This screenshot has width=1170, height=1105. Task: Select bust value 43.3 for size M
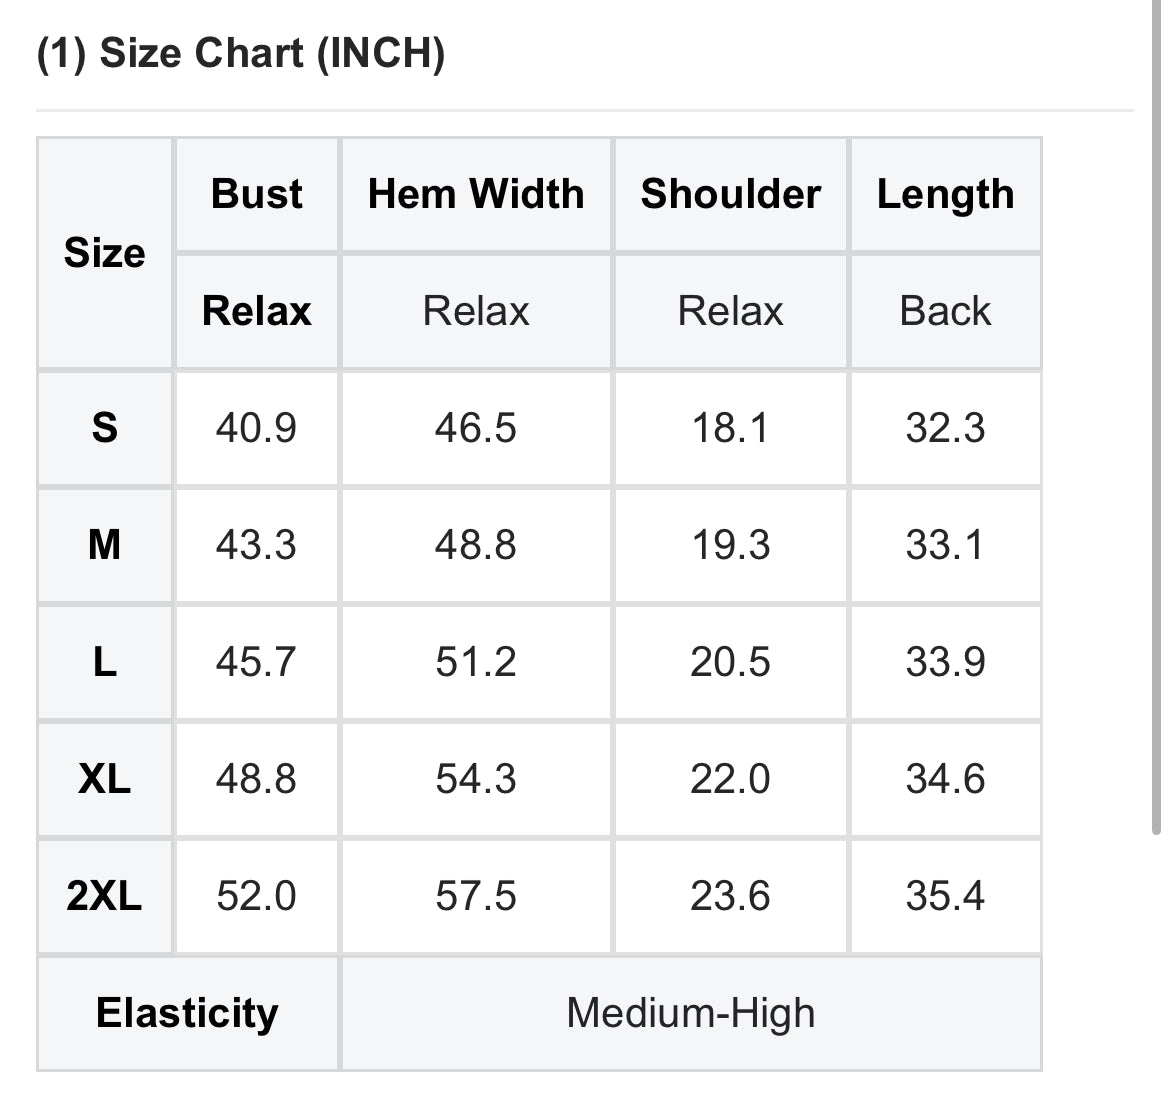[x=256, y=545]
